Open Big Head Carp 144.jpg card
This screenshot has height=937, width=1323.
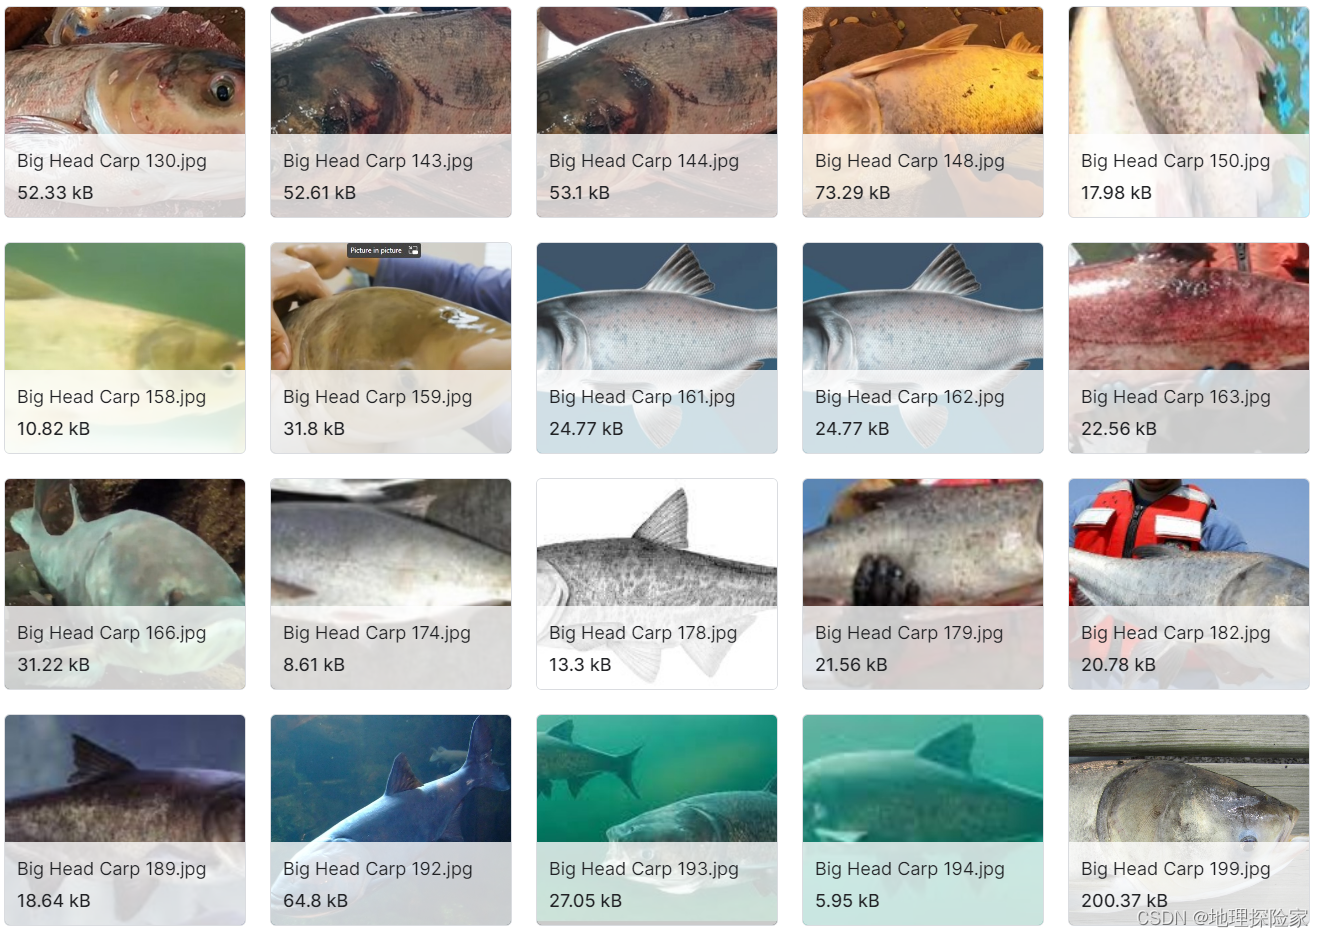(657, 112)
